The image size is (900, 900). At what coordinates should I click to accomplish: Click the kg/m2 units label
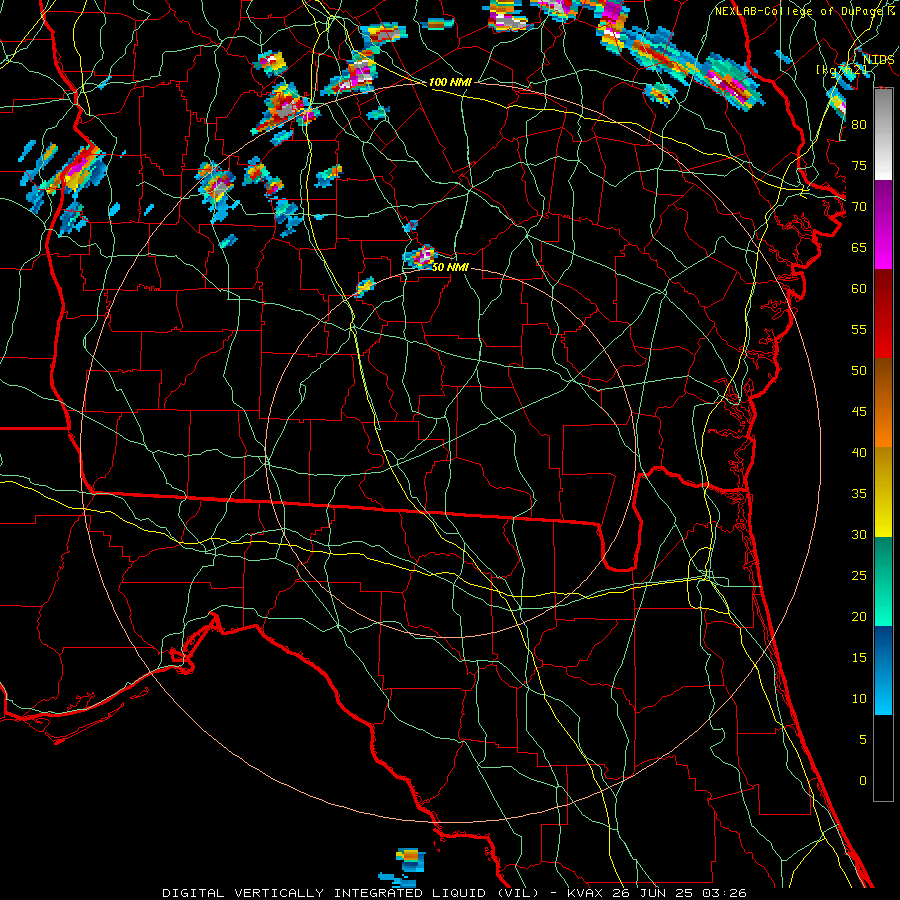(841, 70)
